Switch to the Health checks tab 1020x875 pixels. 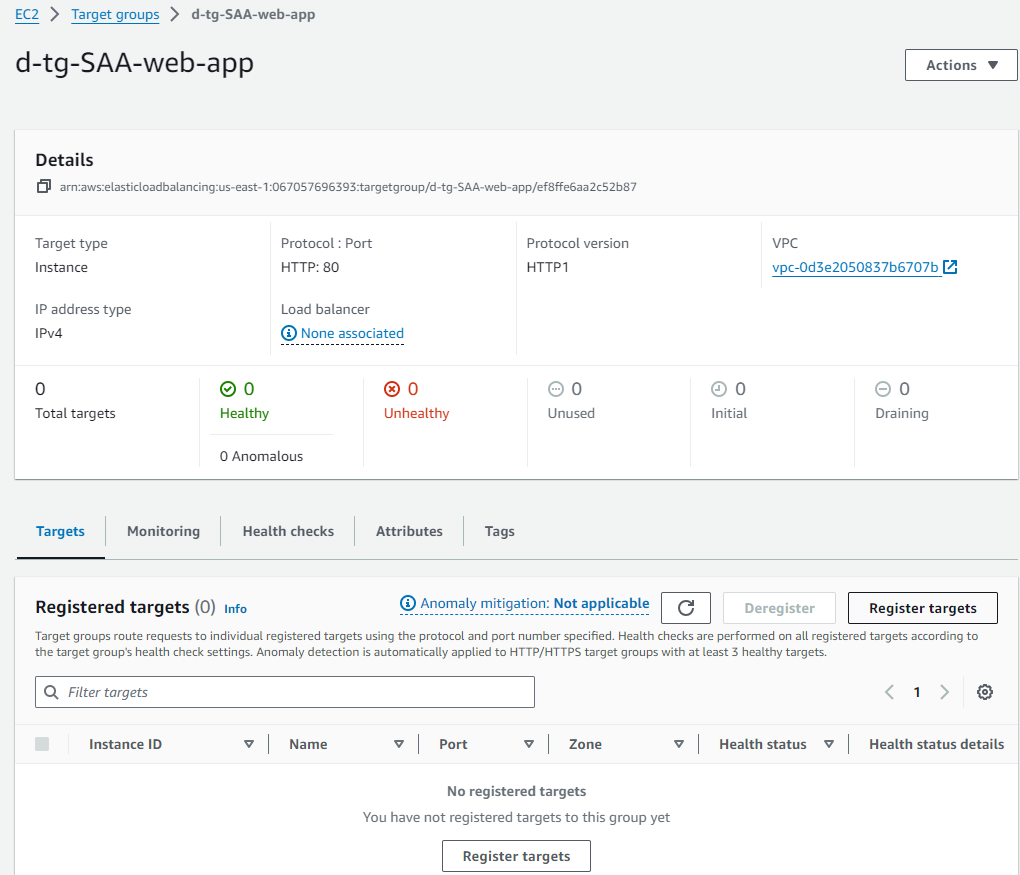[288, 531]
